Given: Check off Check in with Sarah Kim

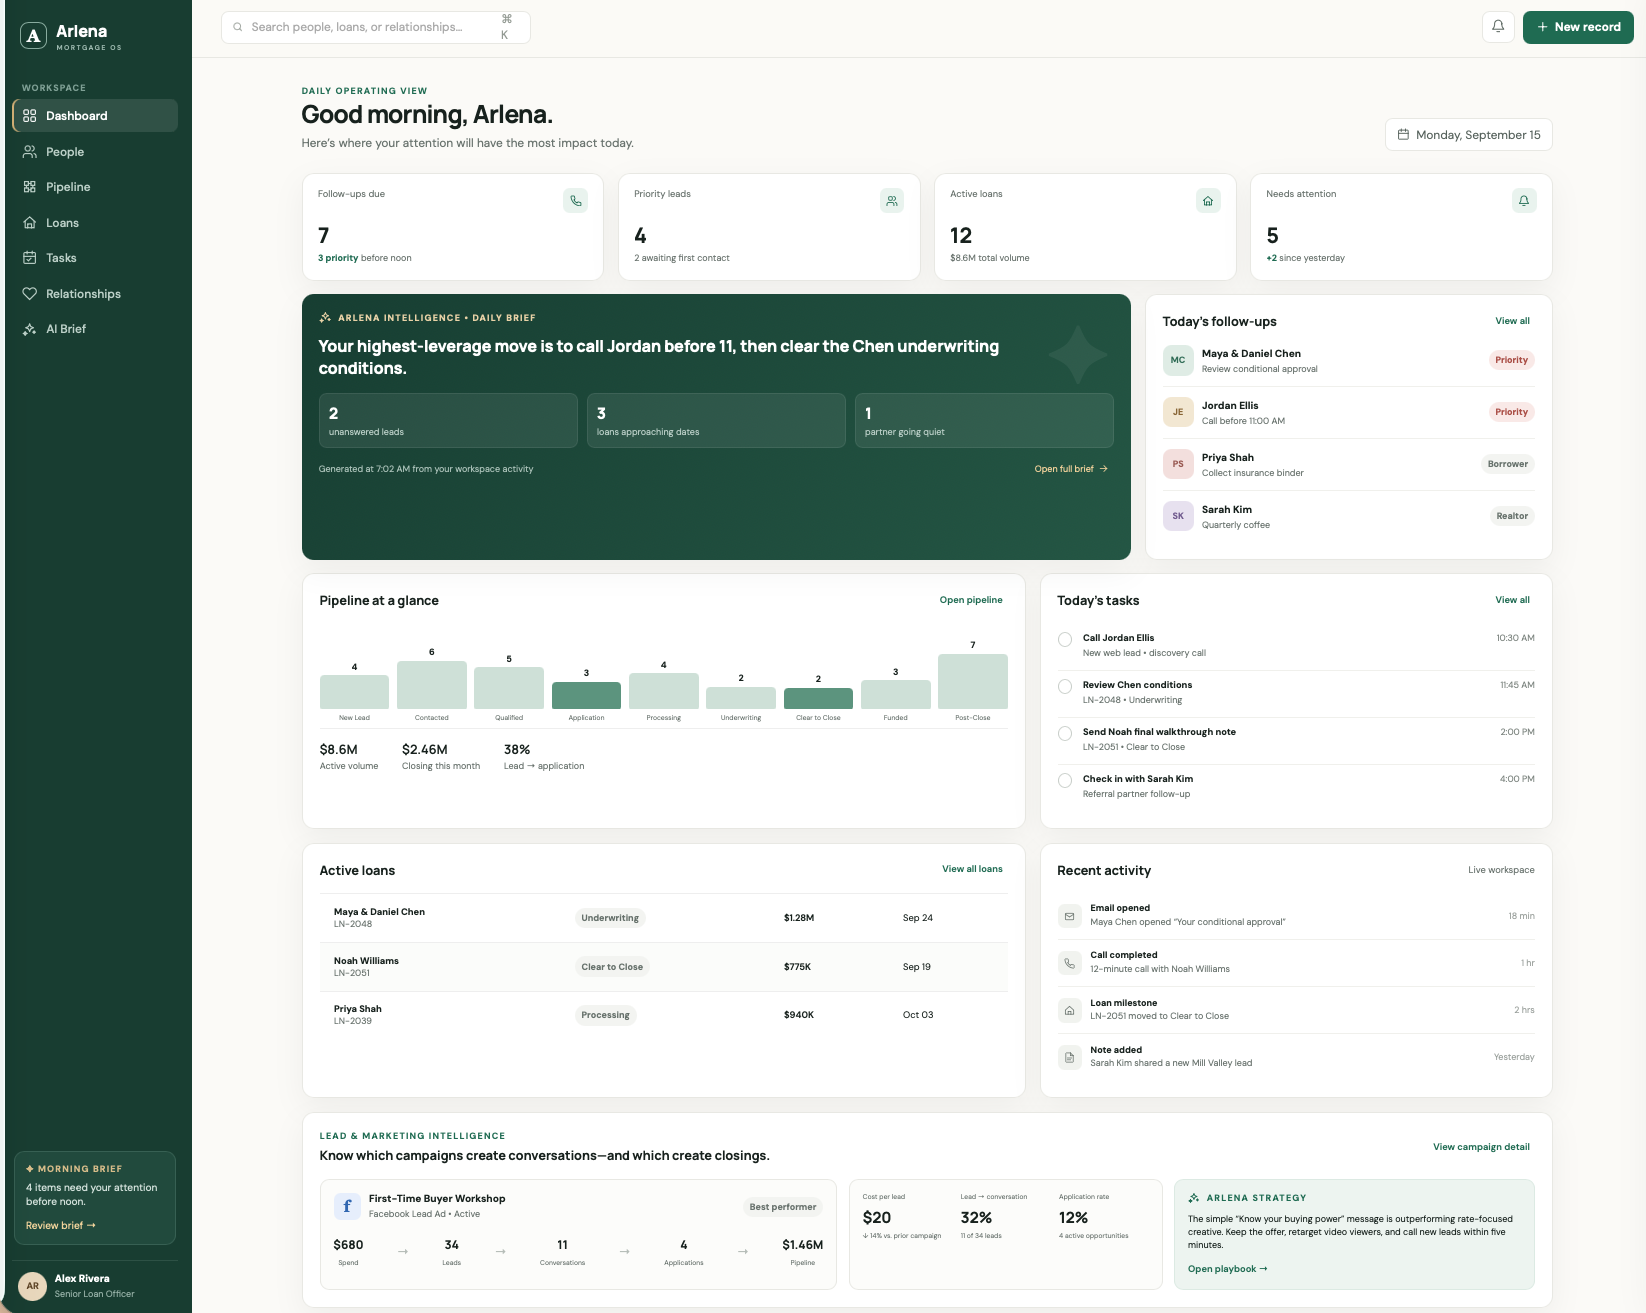Looking at the screenshot, I should [1065, 780].
